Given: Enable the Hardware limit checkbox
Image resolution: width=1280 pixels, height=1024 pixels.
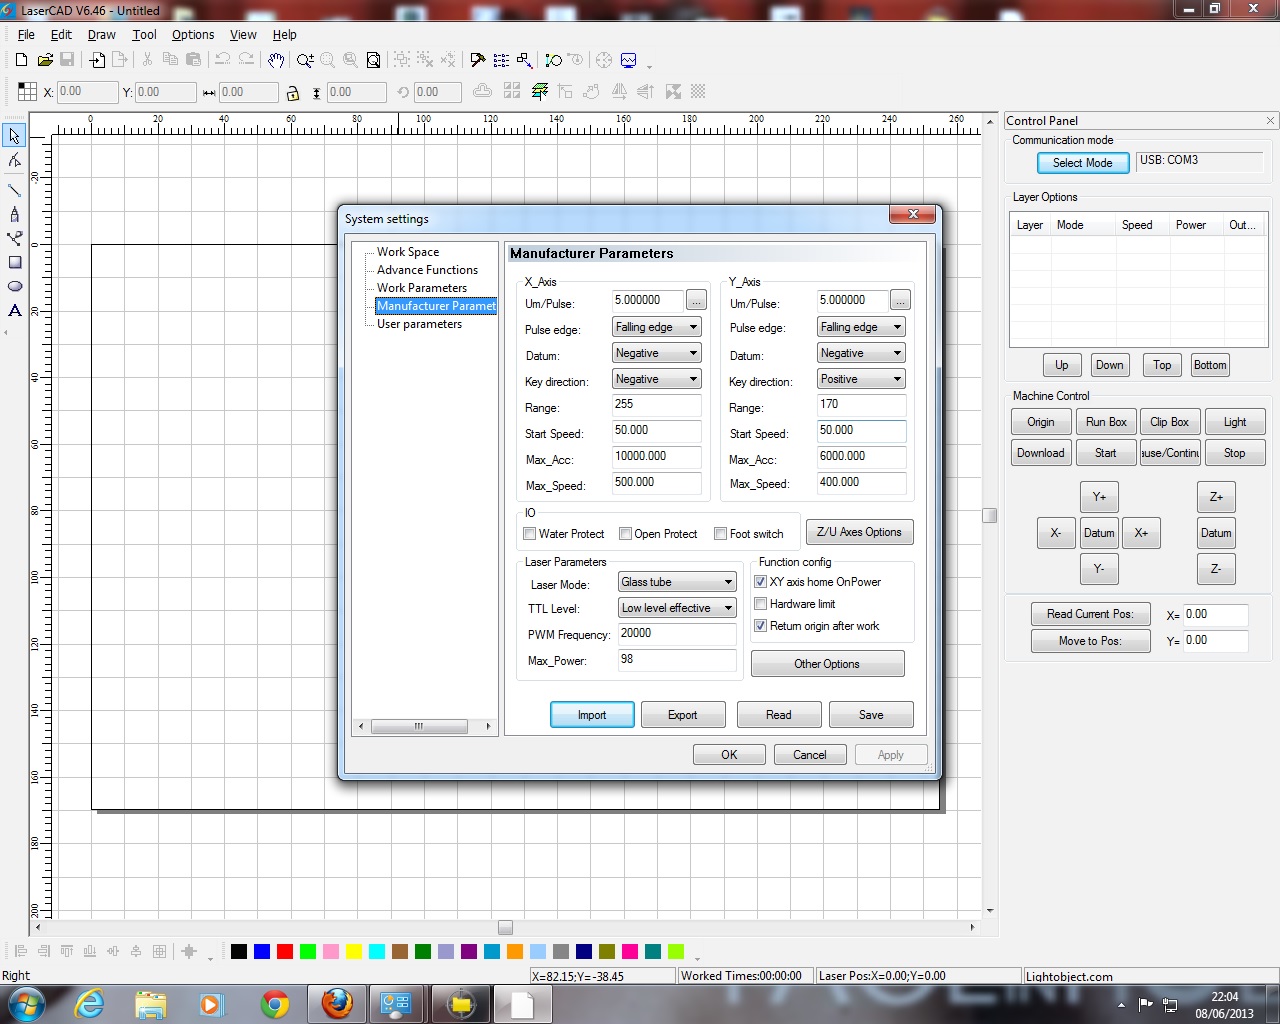Looking at the screenshot, I should pyautogui.click(x=761, y=604).
